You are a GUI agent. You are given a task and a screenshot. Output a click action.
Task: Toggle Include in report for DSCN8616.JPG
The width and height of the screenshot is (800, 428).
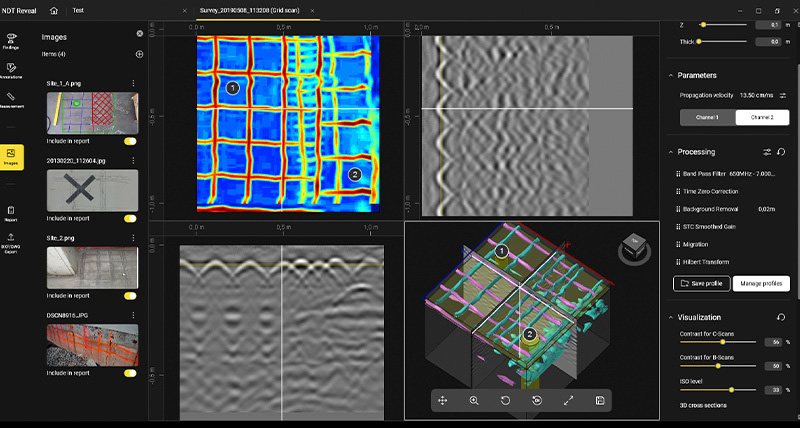pyautogui.click(x=130, y=373)
